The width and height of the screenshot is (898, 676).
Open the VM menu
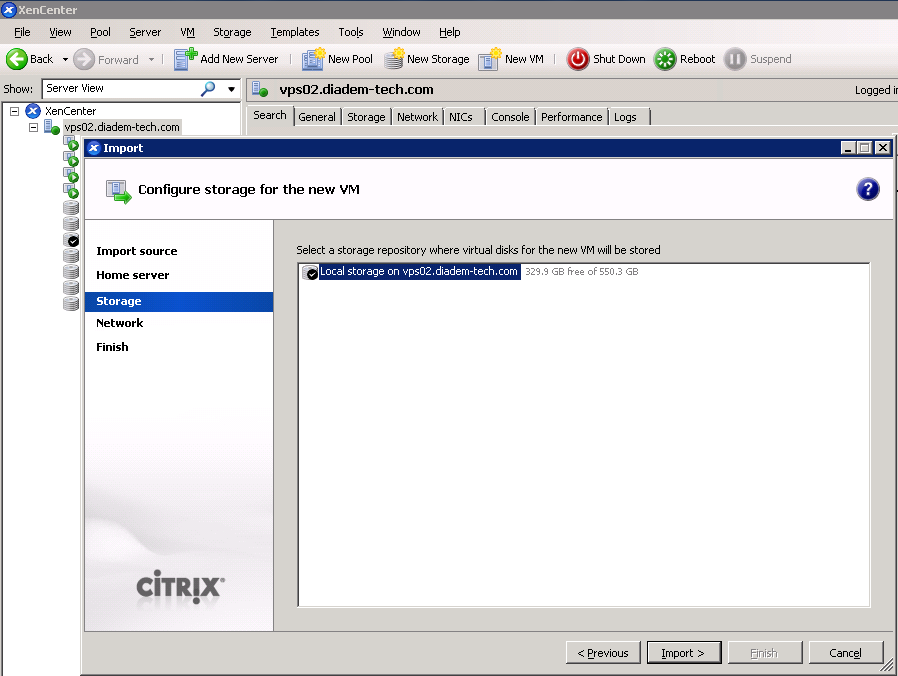pyautogui.click(x=188, y=32)
